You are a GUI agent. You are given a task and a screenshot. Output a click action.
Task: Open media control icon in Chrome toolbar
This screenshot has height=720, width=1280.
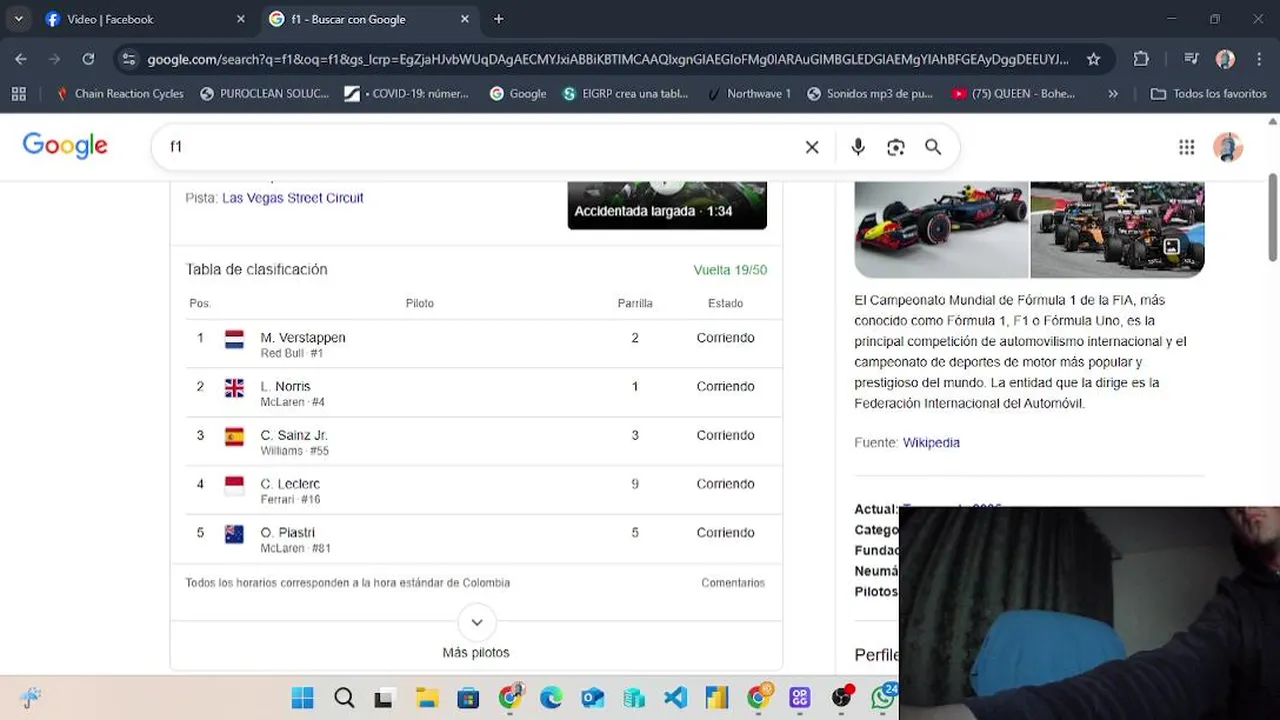point(1190,59)
